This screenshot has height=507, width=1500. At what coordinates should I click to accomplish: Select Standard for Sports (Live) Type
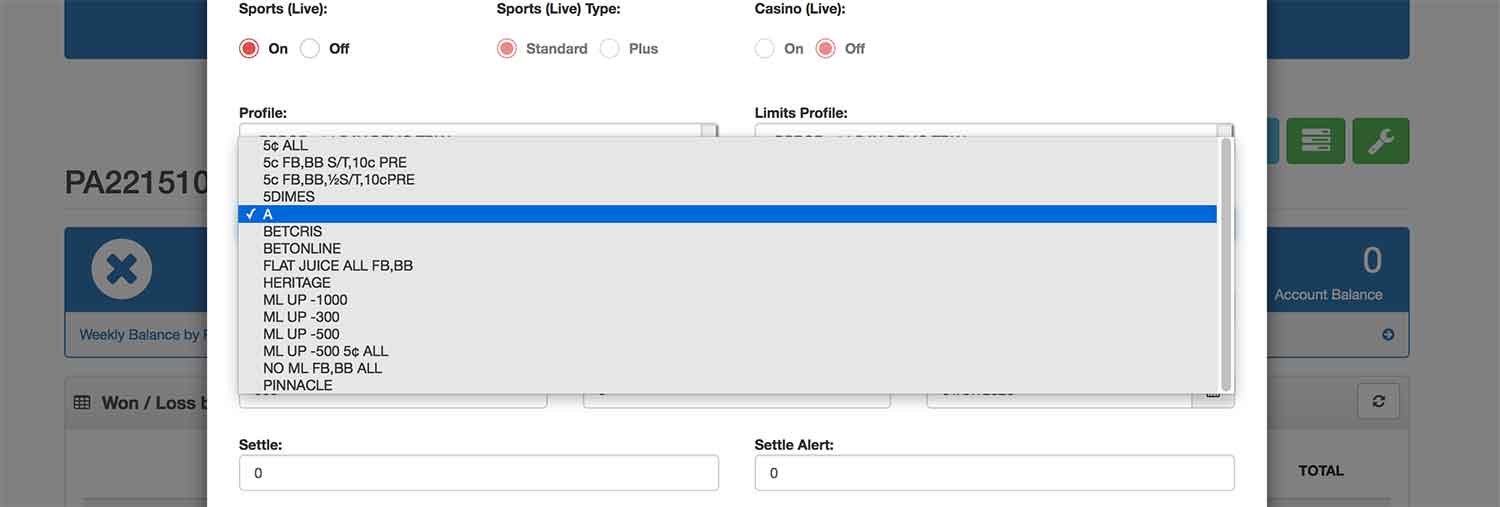507,49
